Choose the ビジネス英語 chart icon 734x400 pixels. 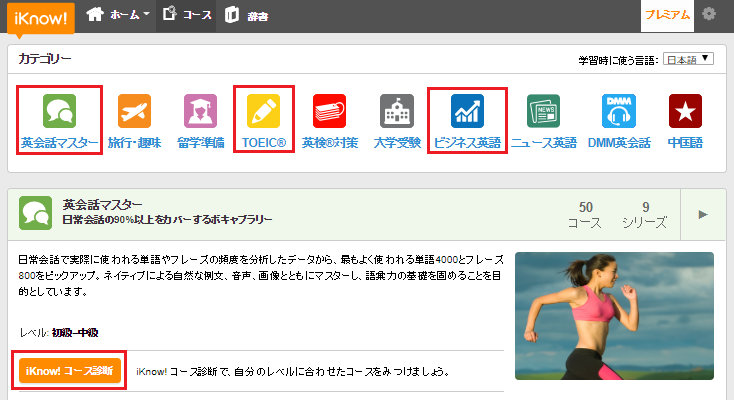pos(467,111)
